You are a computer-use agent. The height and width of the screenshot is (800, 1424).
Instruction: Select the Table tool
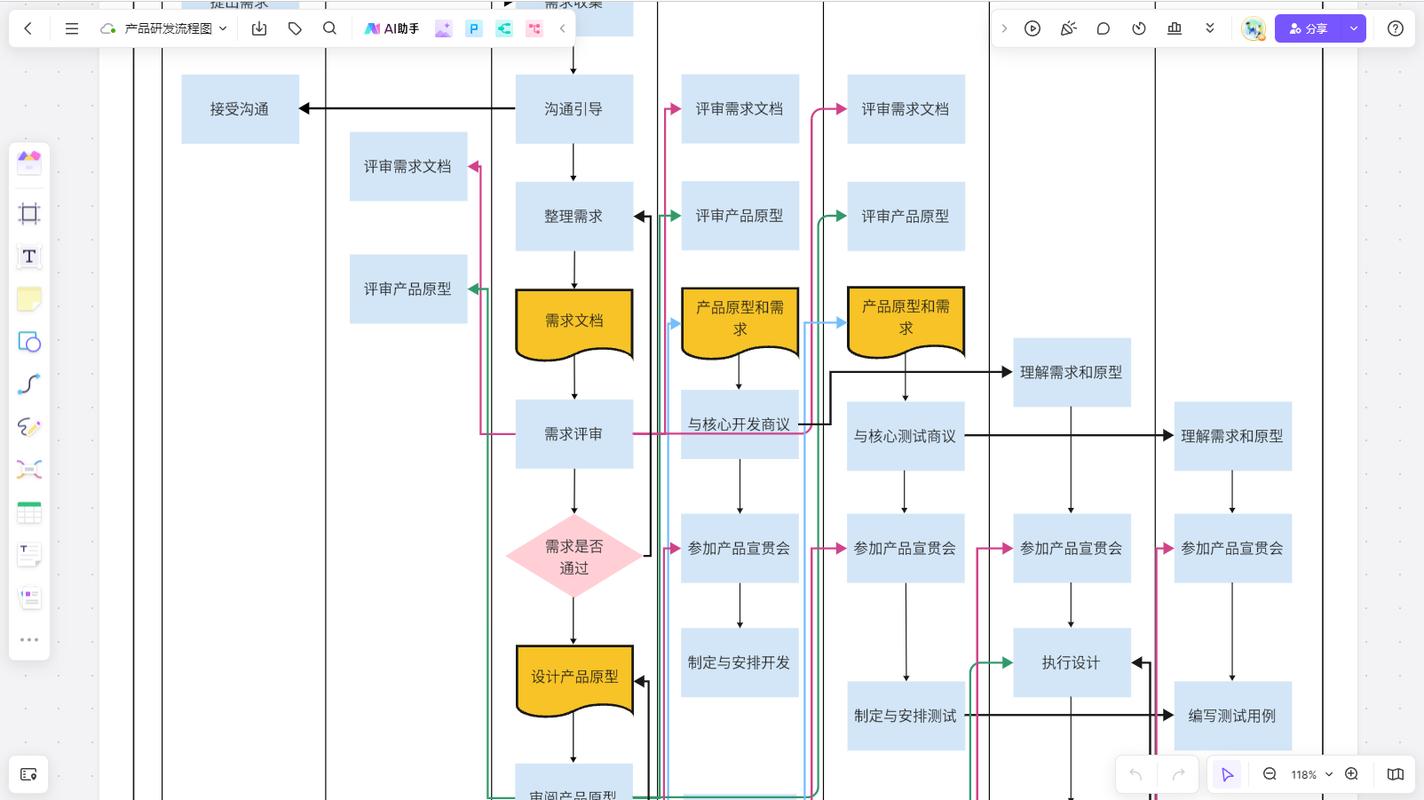coord(29,513)
